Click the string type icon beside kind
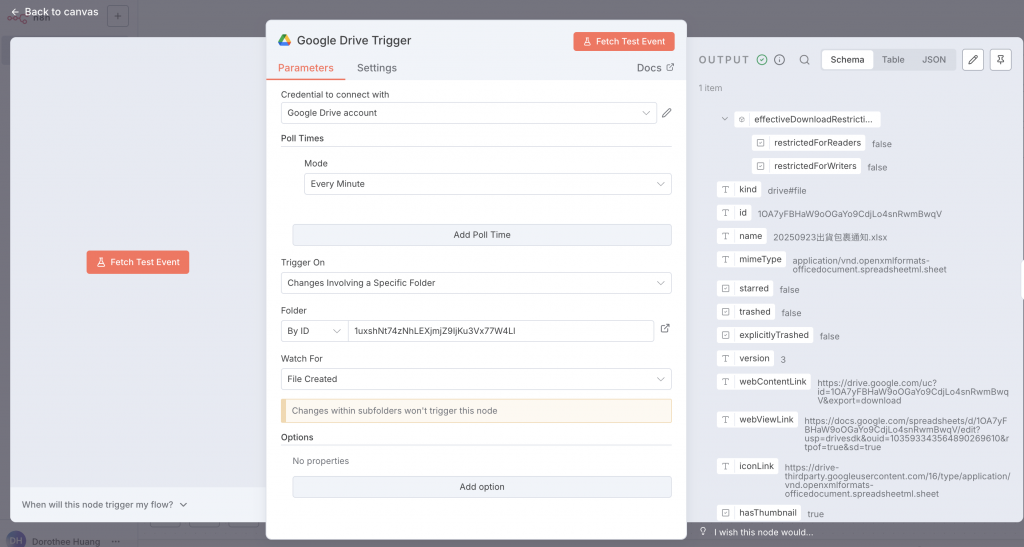 point(726,189)
